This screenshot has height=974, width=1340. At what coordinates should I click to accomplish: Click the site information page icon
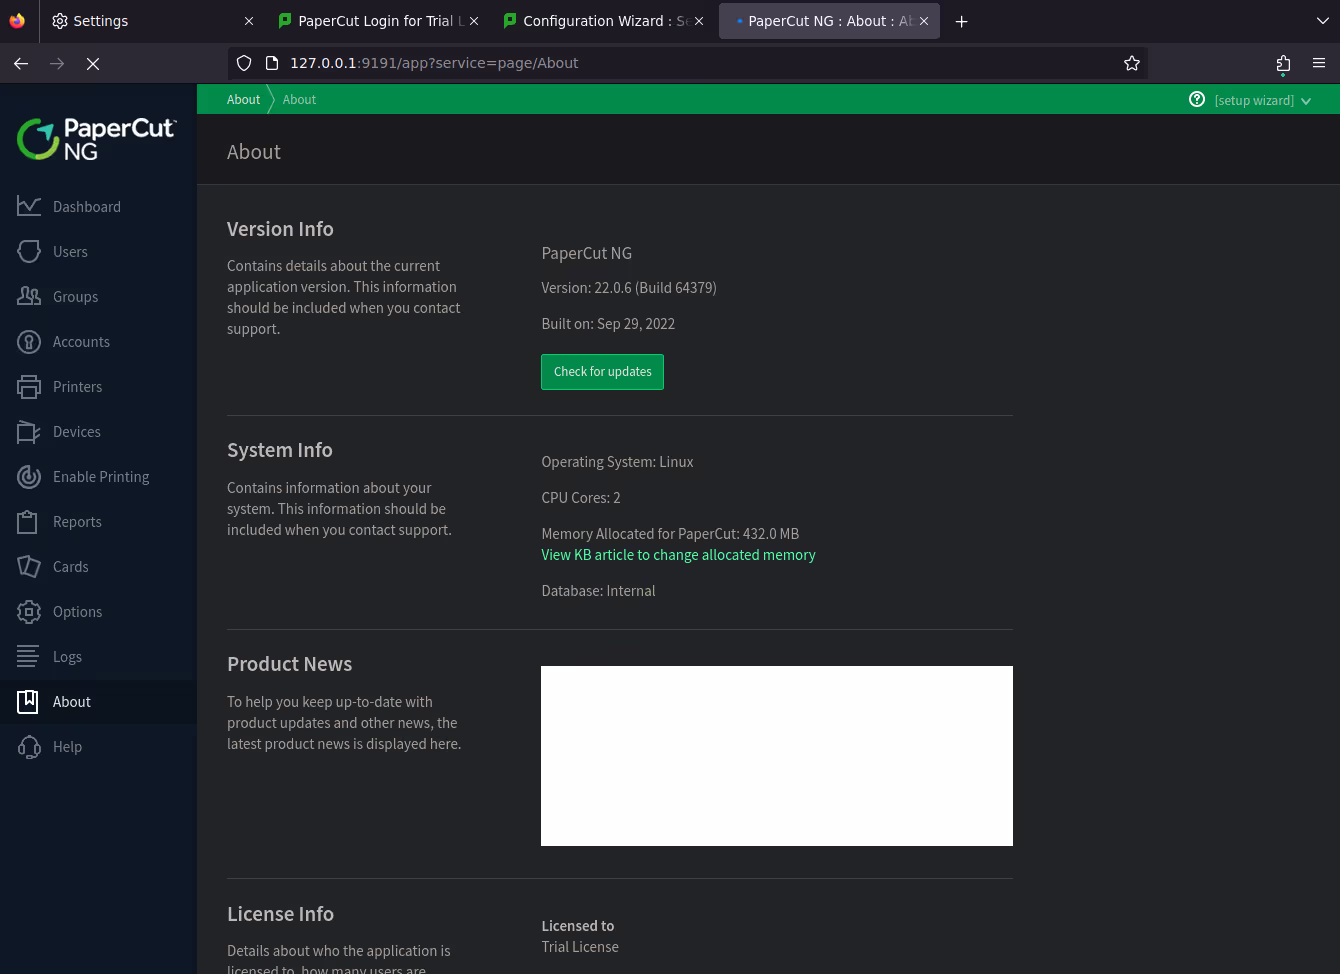coord(271,63)
